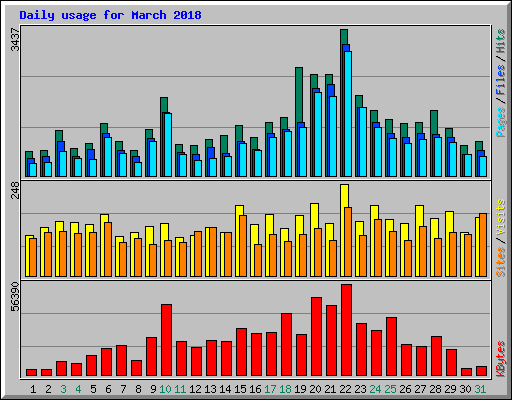Click the 'Sites' legend label

click(501, 262)
